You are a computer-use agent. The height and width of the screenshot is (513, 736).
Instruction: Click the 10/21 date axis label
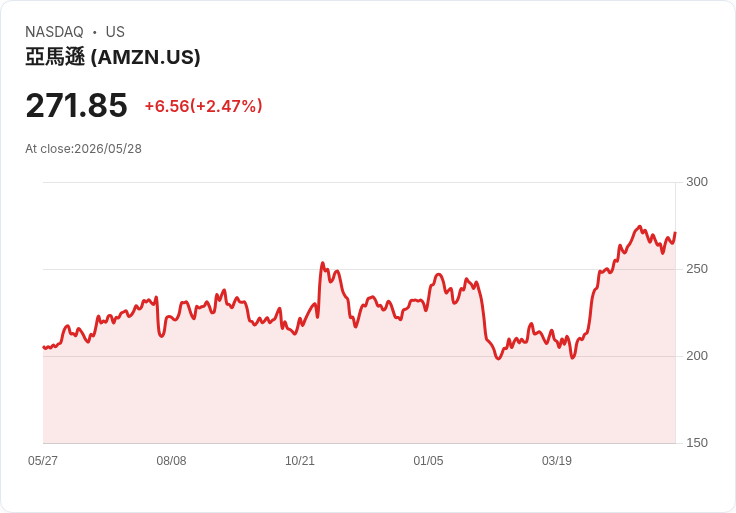[300, 460]
